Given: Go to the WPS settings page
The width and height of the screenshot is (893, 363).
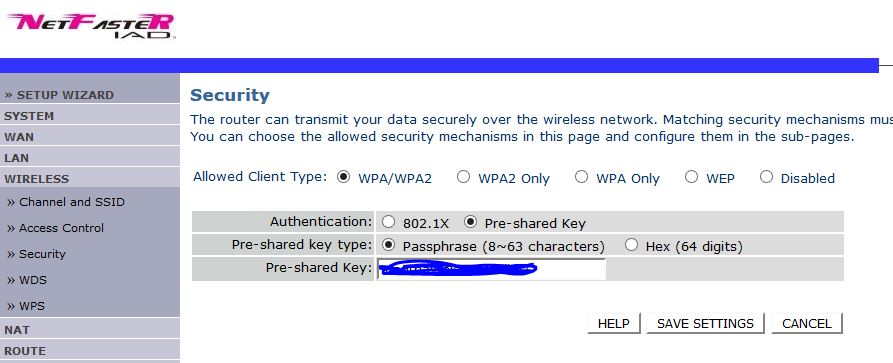Looking at the screenshot, I should pyautogui.click(x=26, y=306).
